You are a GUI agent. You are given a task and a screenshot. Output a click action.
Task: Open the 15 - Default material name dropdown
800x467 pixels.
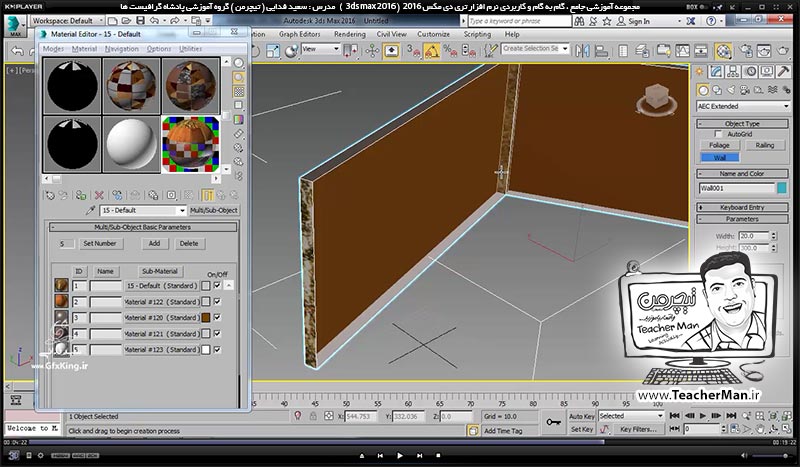click(x=143, y=210)
